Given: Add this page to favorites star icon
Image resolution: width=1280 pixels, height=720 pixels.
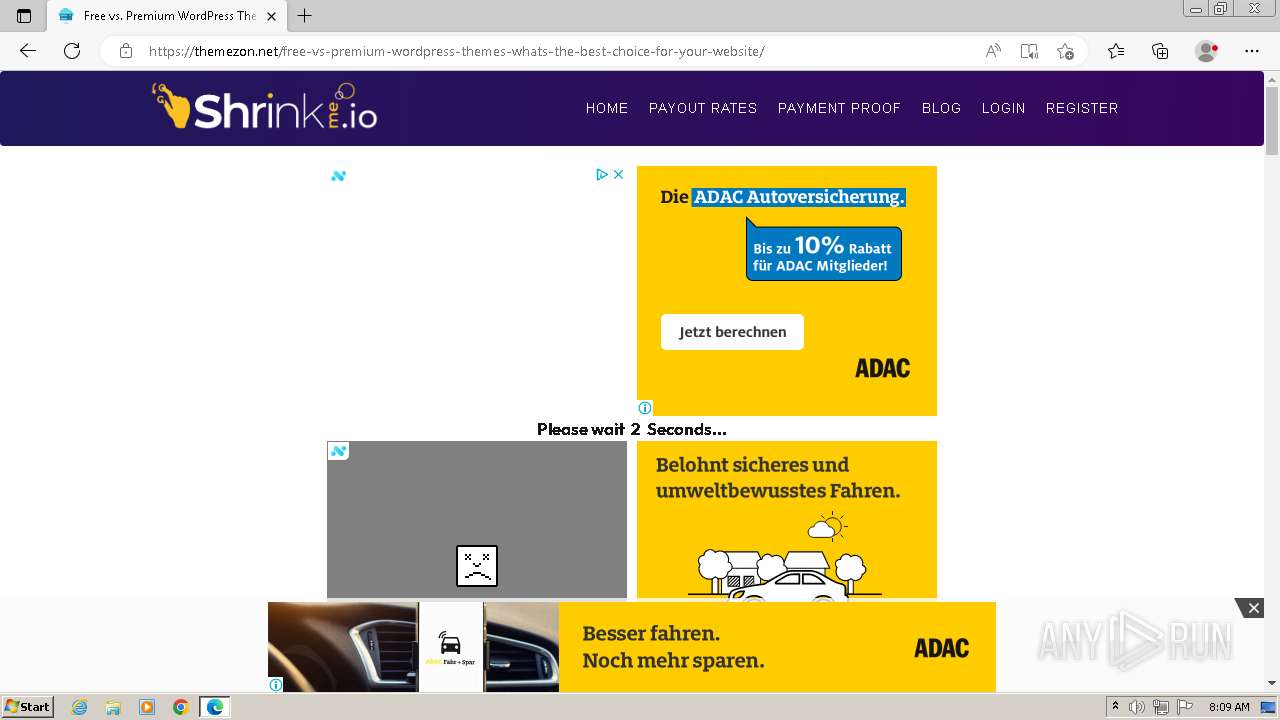Looking at the screenshot, I should click(1065, 51).
